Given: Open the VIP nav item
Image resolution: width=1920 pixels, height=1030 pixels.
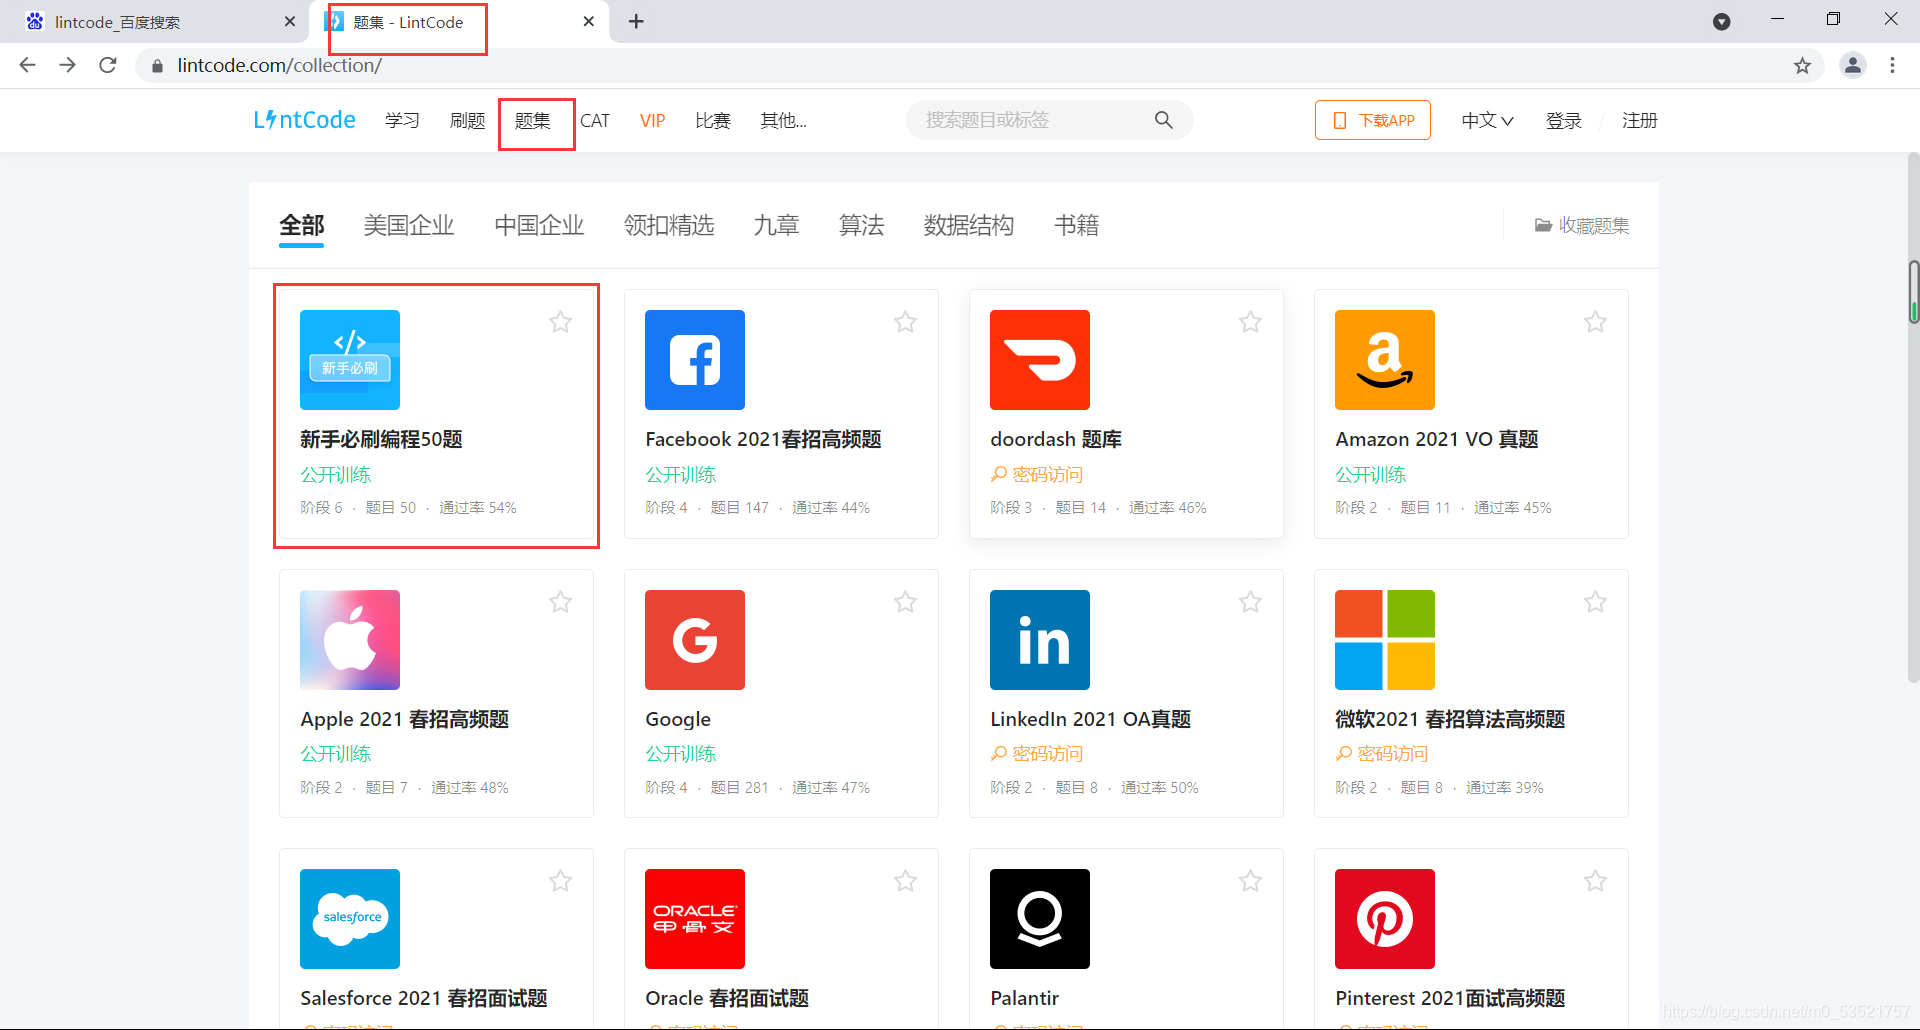Looking at the screenshot, I should 652,121.
